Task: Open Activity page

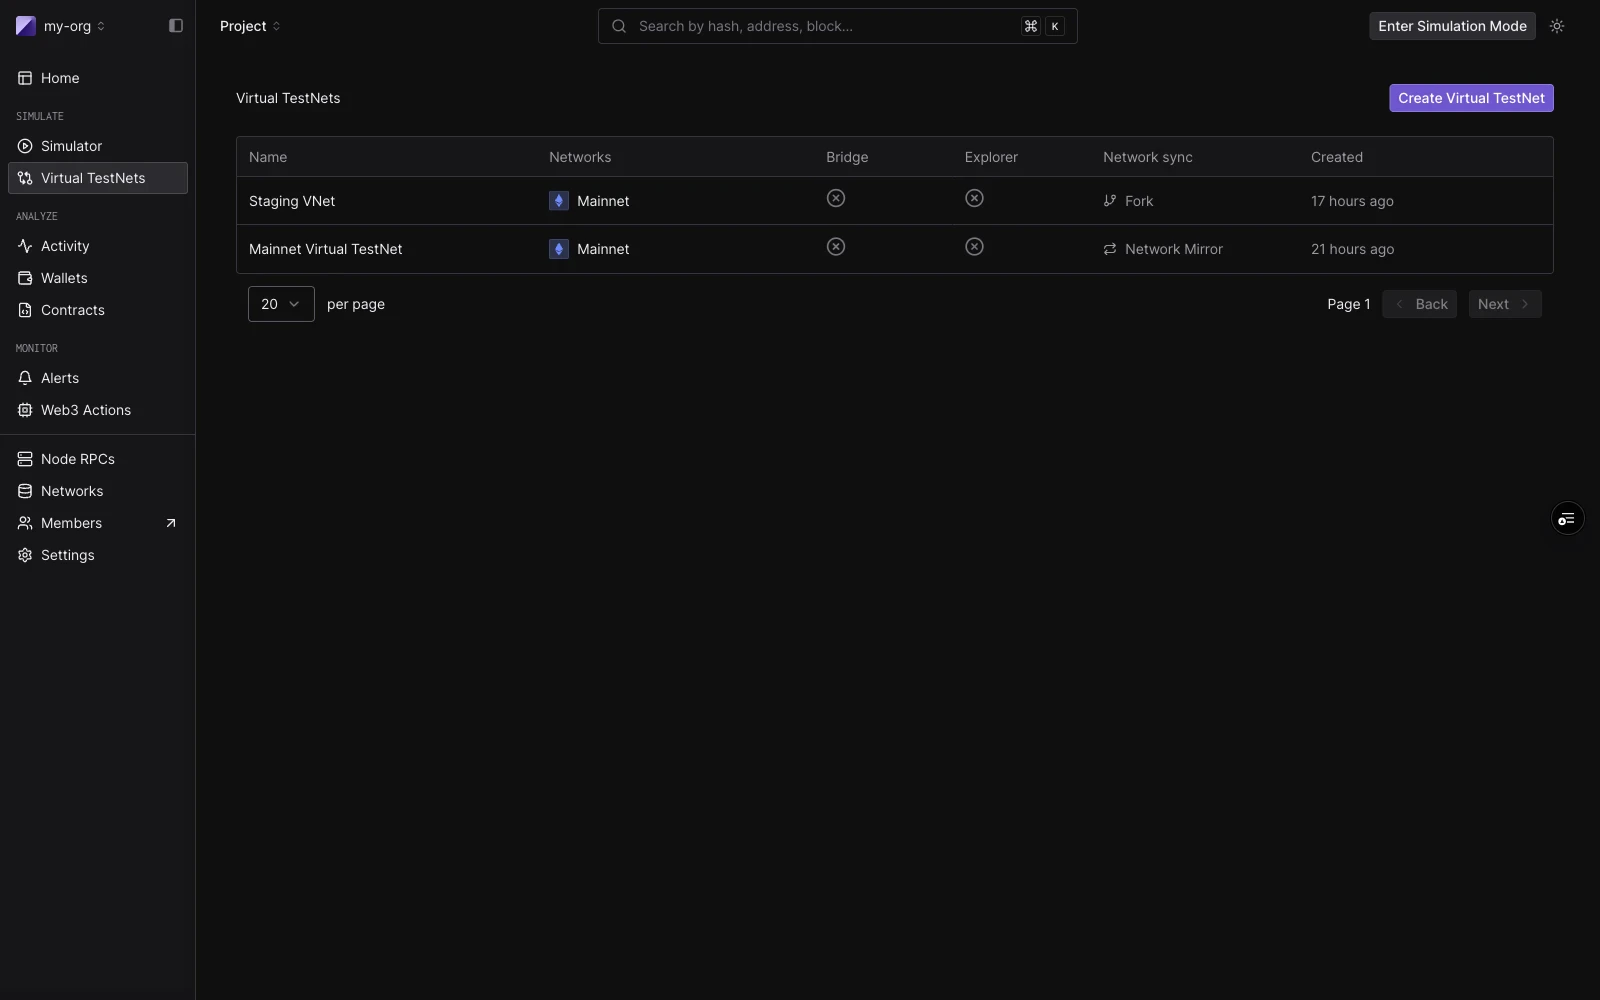Action: 98,246
